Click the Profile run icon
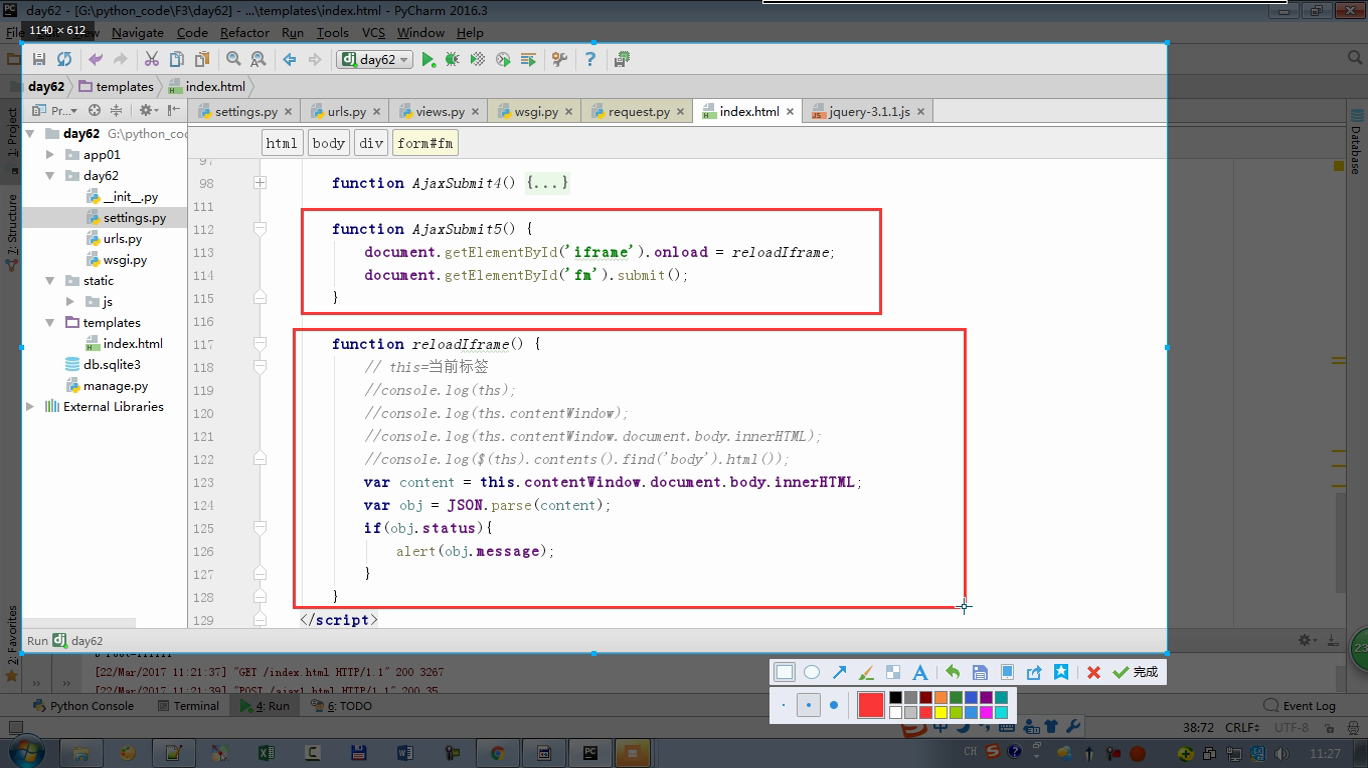 [503, 60]
